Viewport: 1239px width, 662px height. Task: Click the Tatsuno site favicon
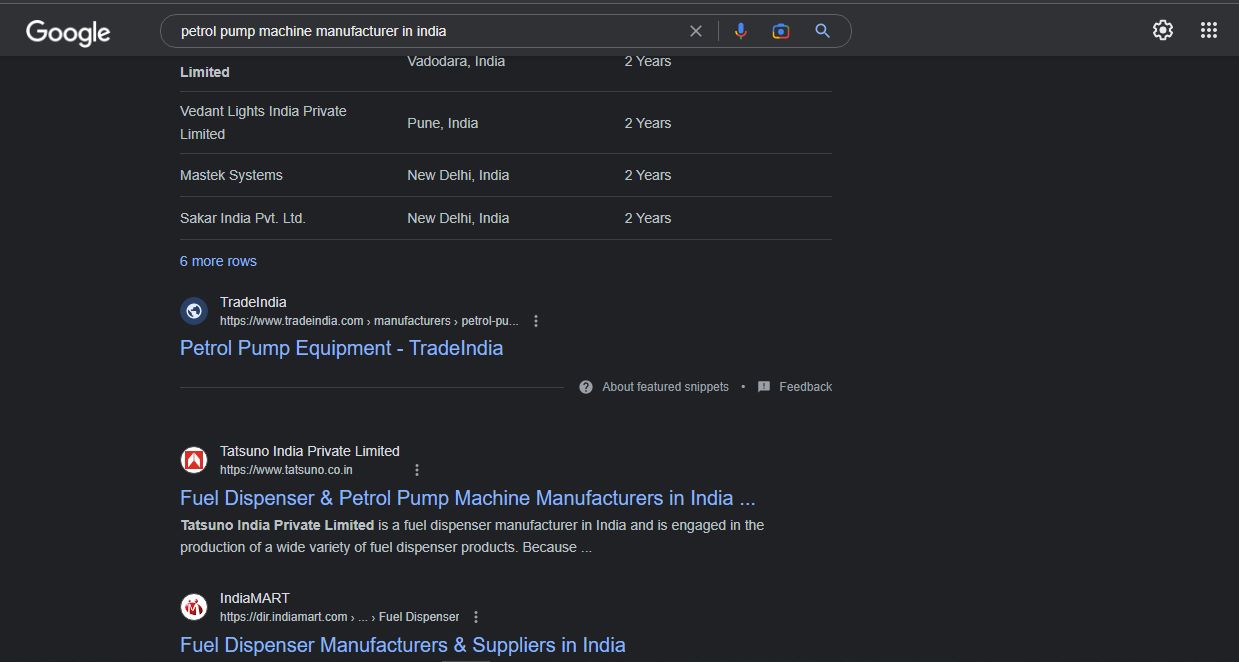click(x=194, y=460)
